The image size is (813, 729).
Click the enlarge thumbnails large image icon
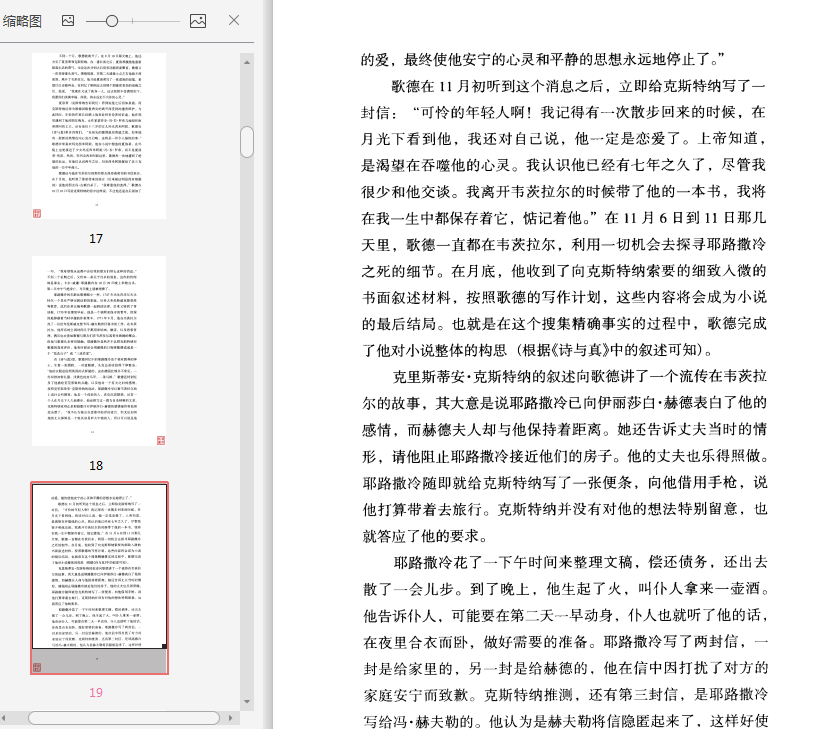click(x=198, y=21)
